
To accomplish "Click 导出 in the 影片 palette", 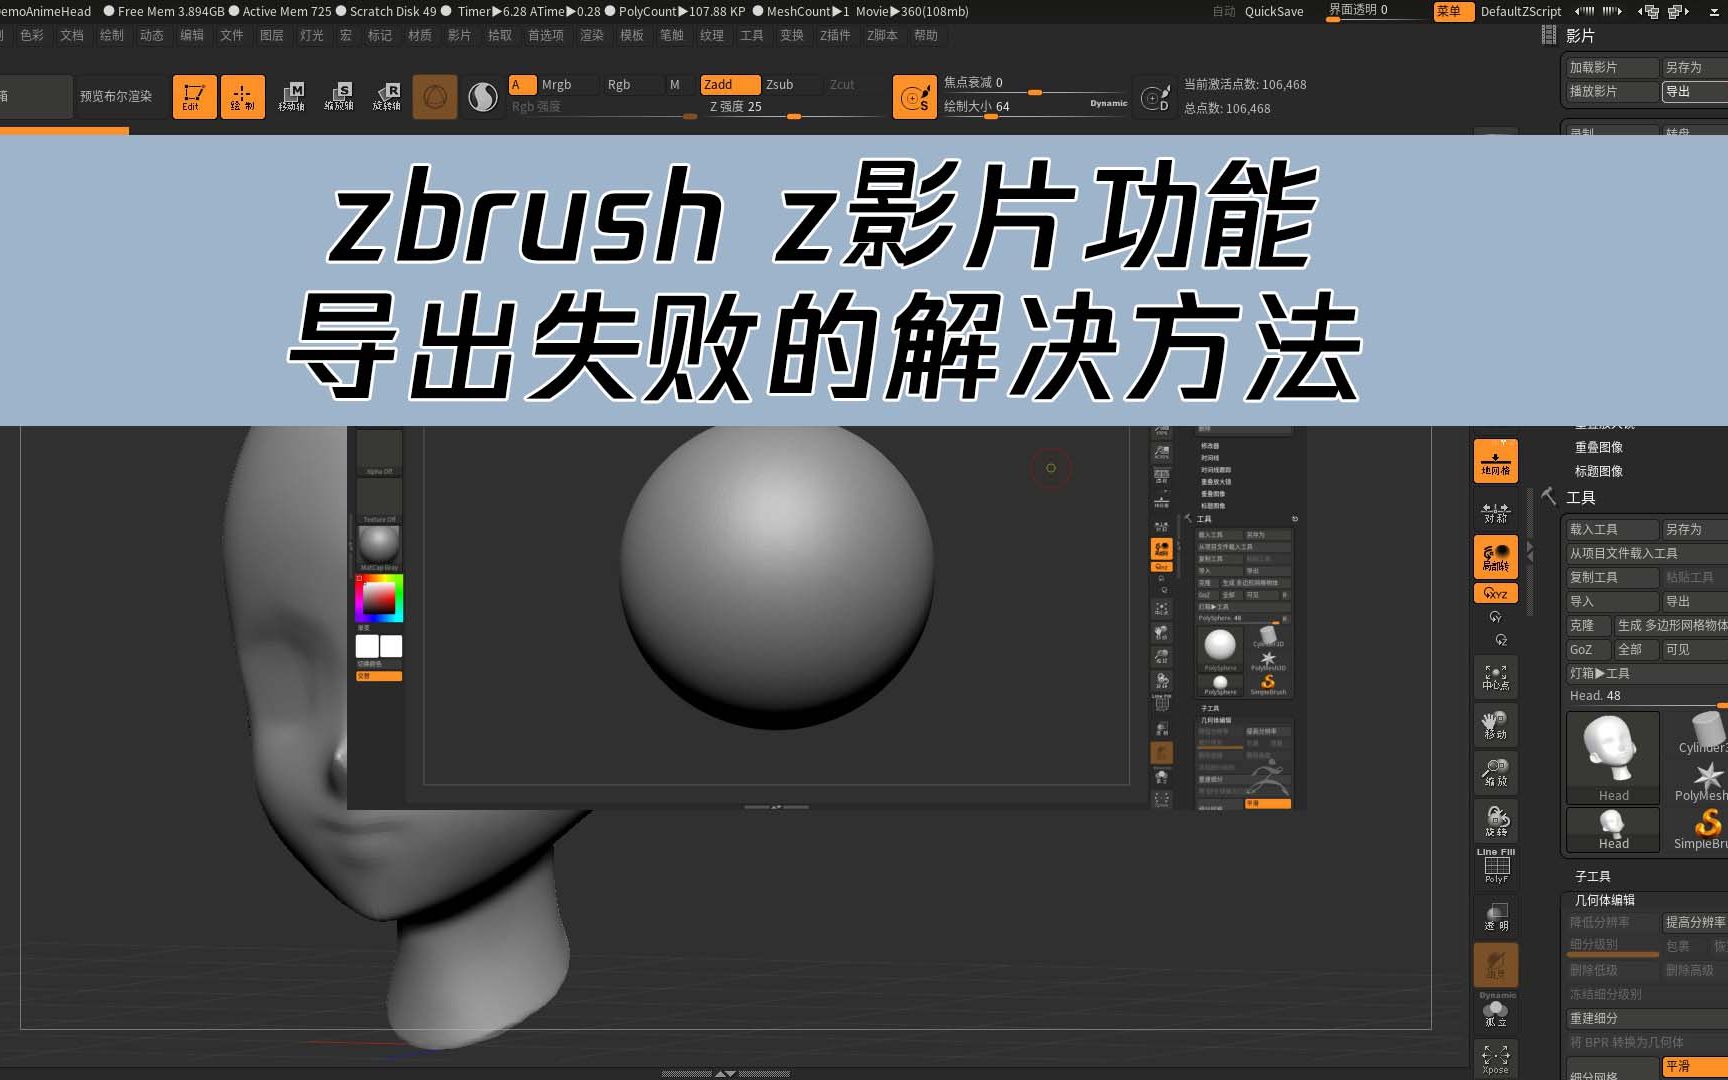I will tap(1694, 91).
